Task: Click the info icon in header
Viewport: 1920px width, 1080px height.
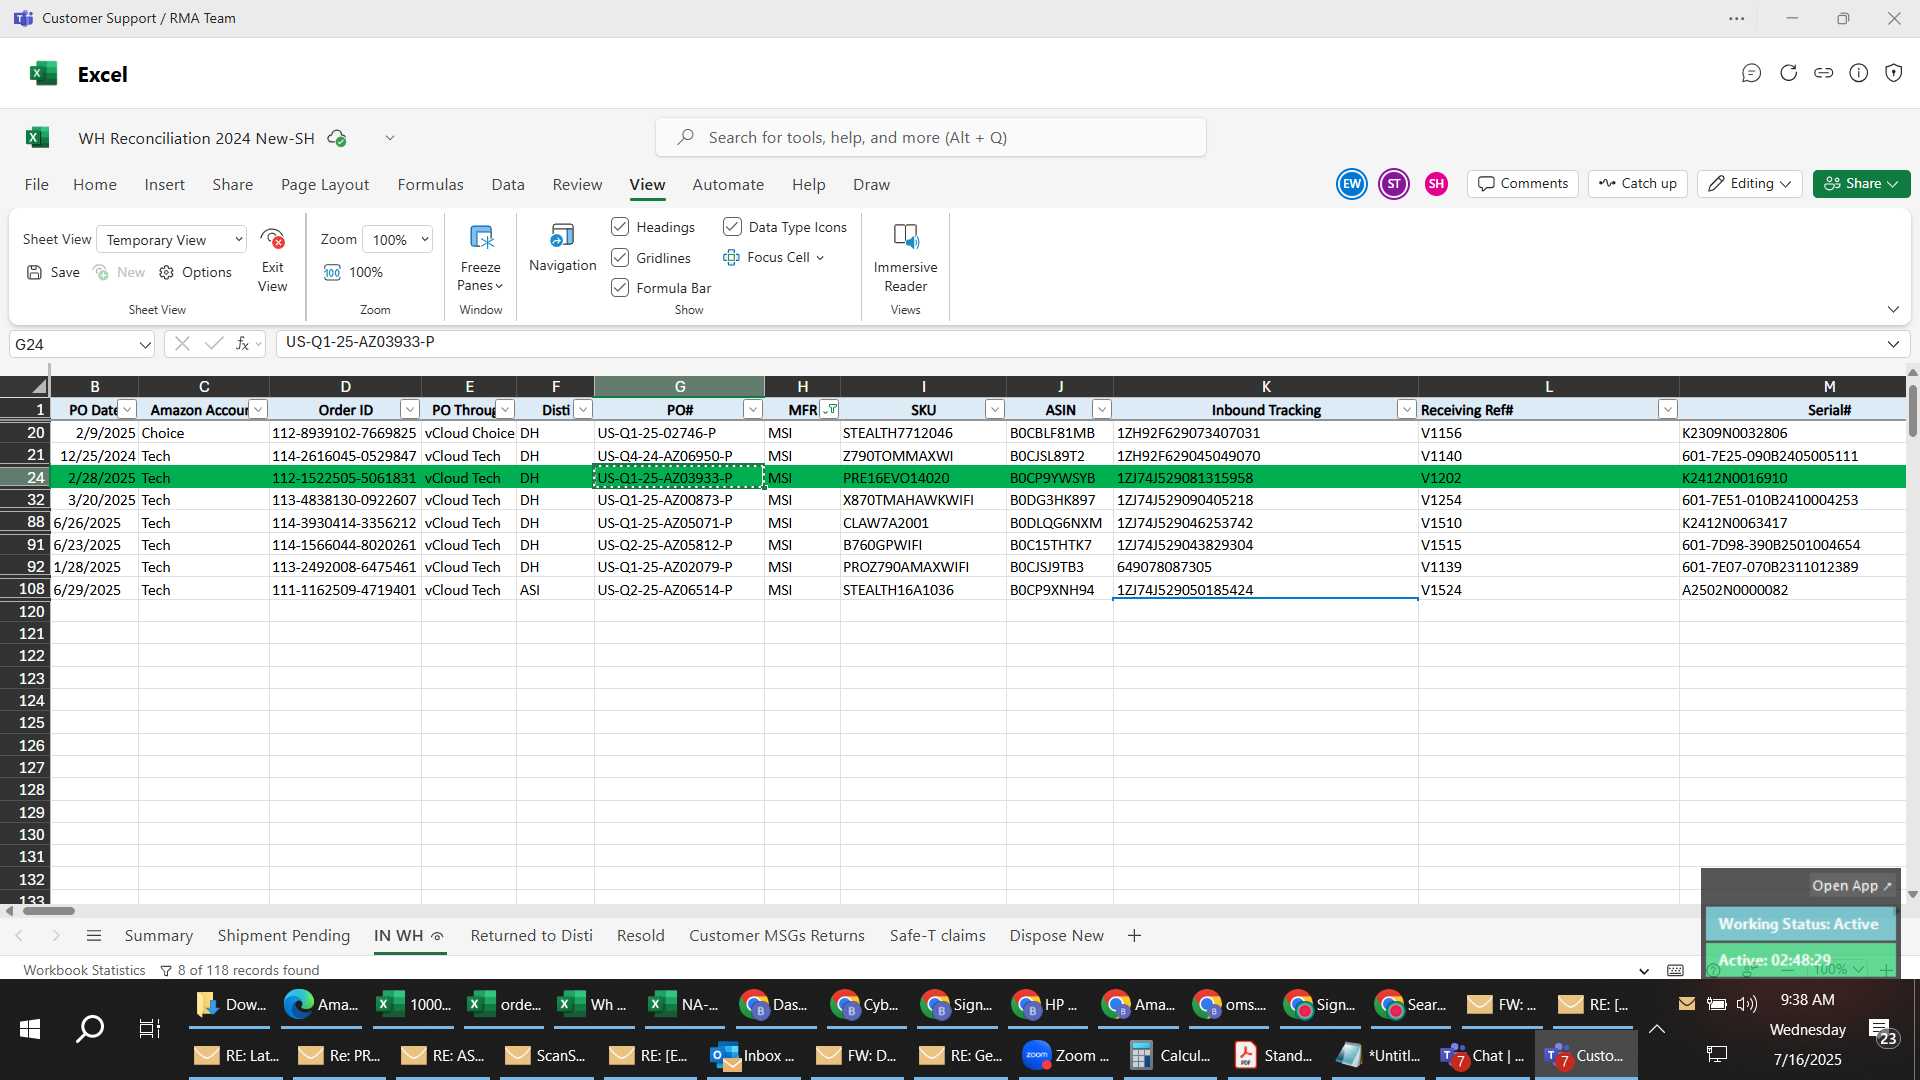Action: click(1859, 73)
